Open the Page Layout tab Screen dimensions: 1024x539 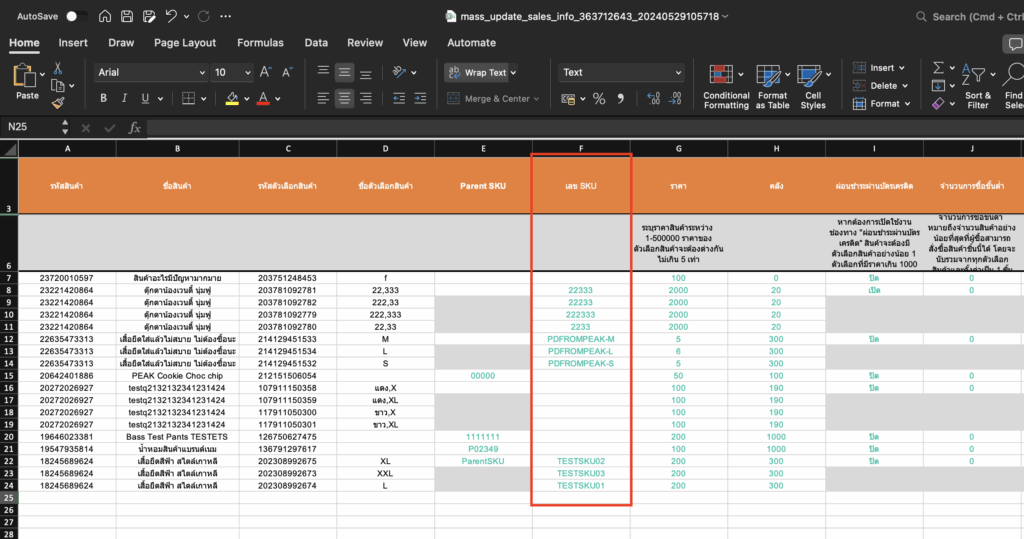coord(185,43)
